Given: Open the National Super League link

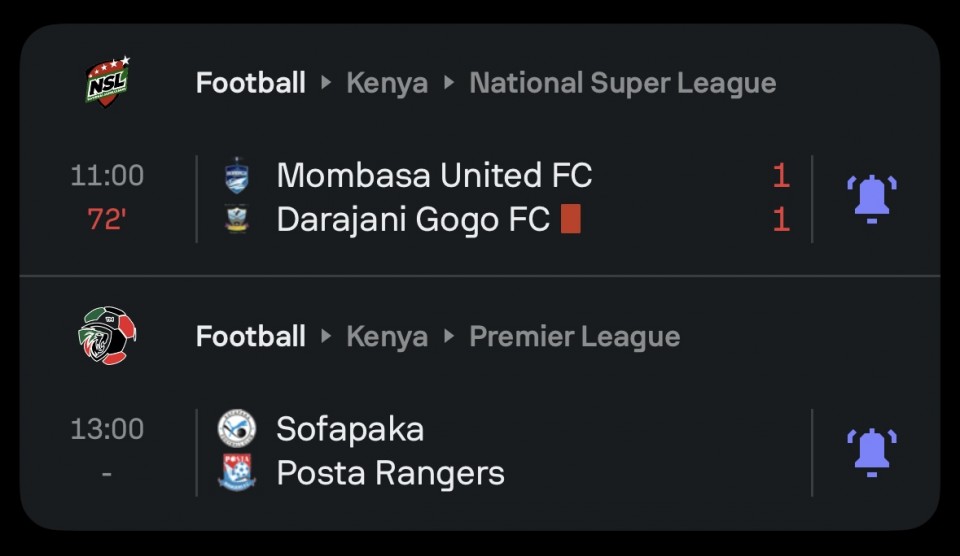Looking at the screenshot, I should coord(622,83).
